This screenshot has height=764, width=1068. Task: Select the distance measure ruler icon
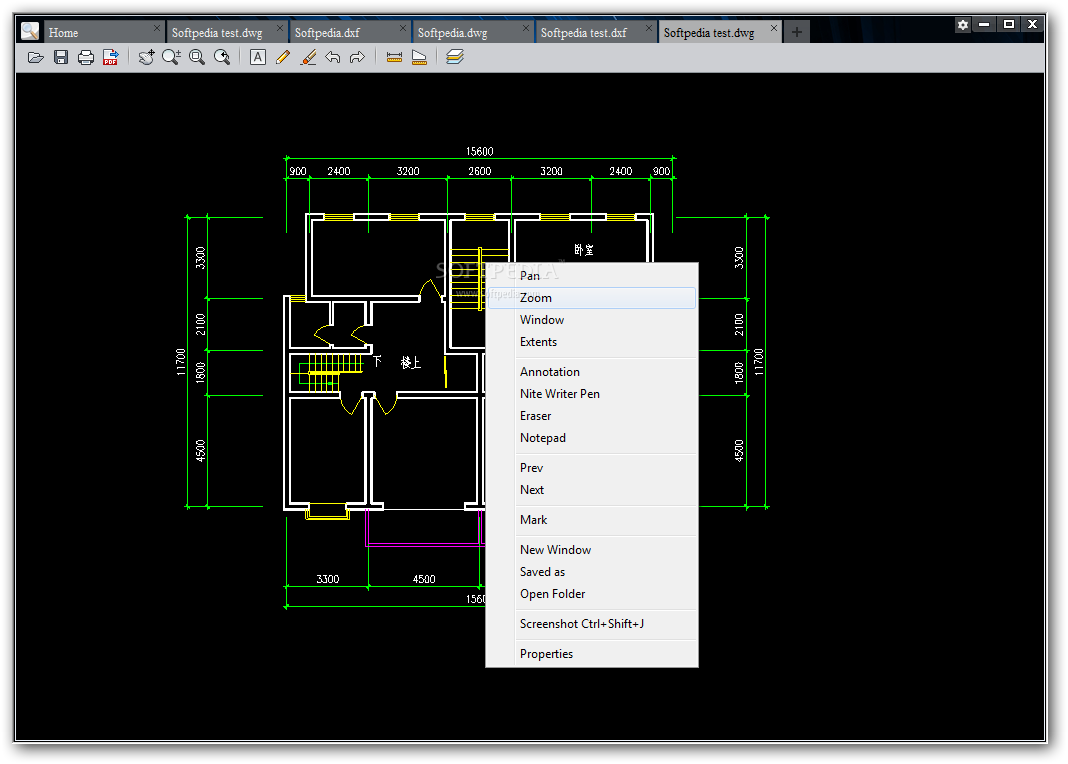click(x=394, y=58)
